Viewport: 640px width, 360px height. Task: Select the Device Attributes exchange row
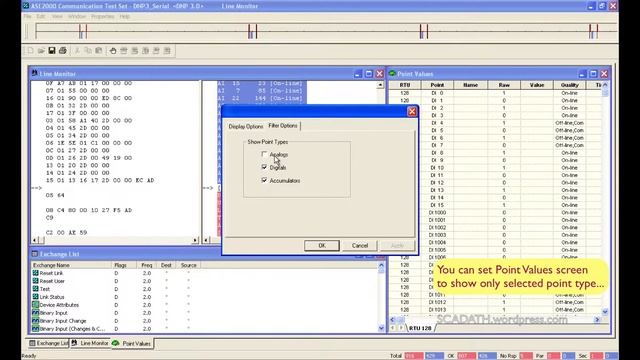tap(204, 305)
